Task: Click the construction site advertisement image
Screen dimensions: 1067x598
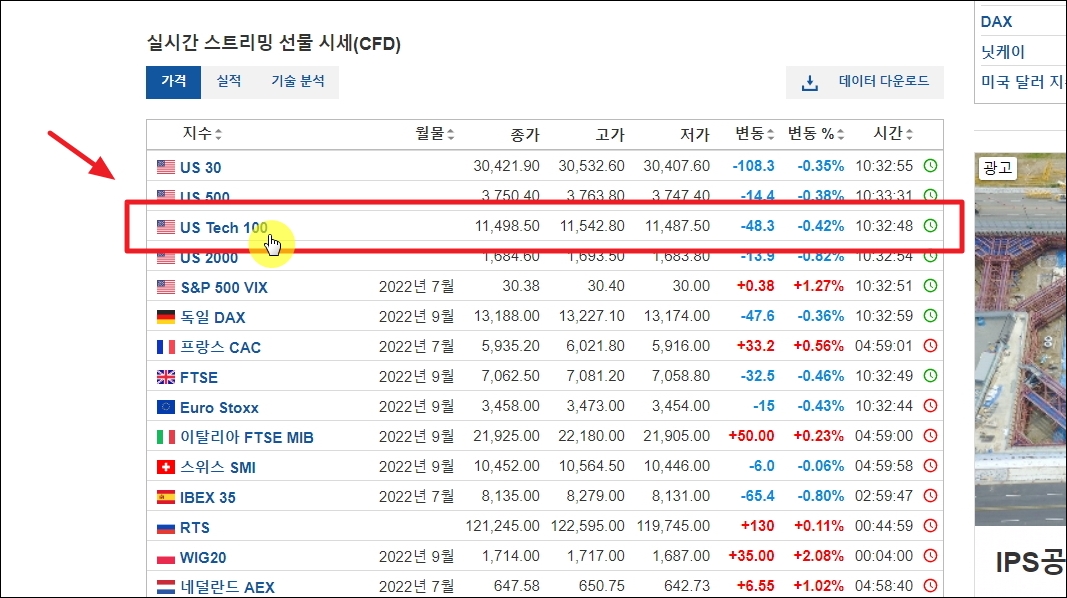Action: coord(1021,339)
